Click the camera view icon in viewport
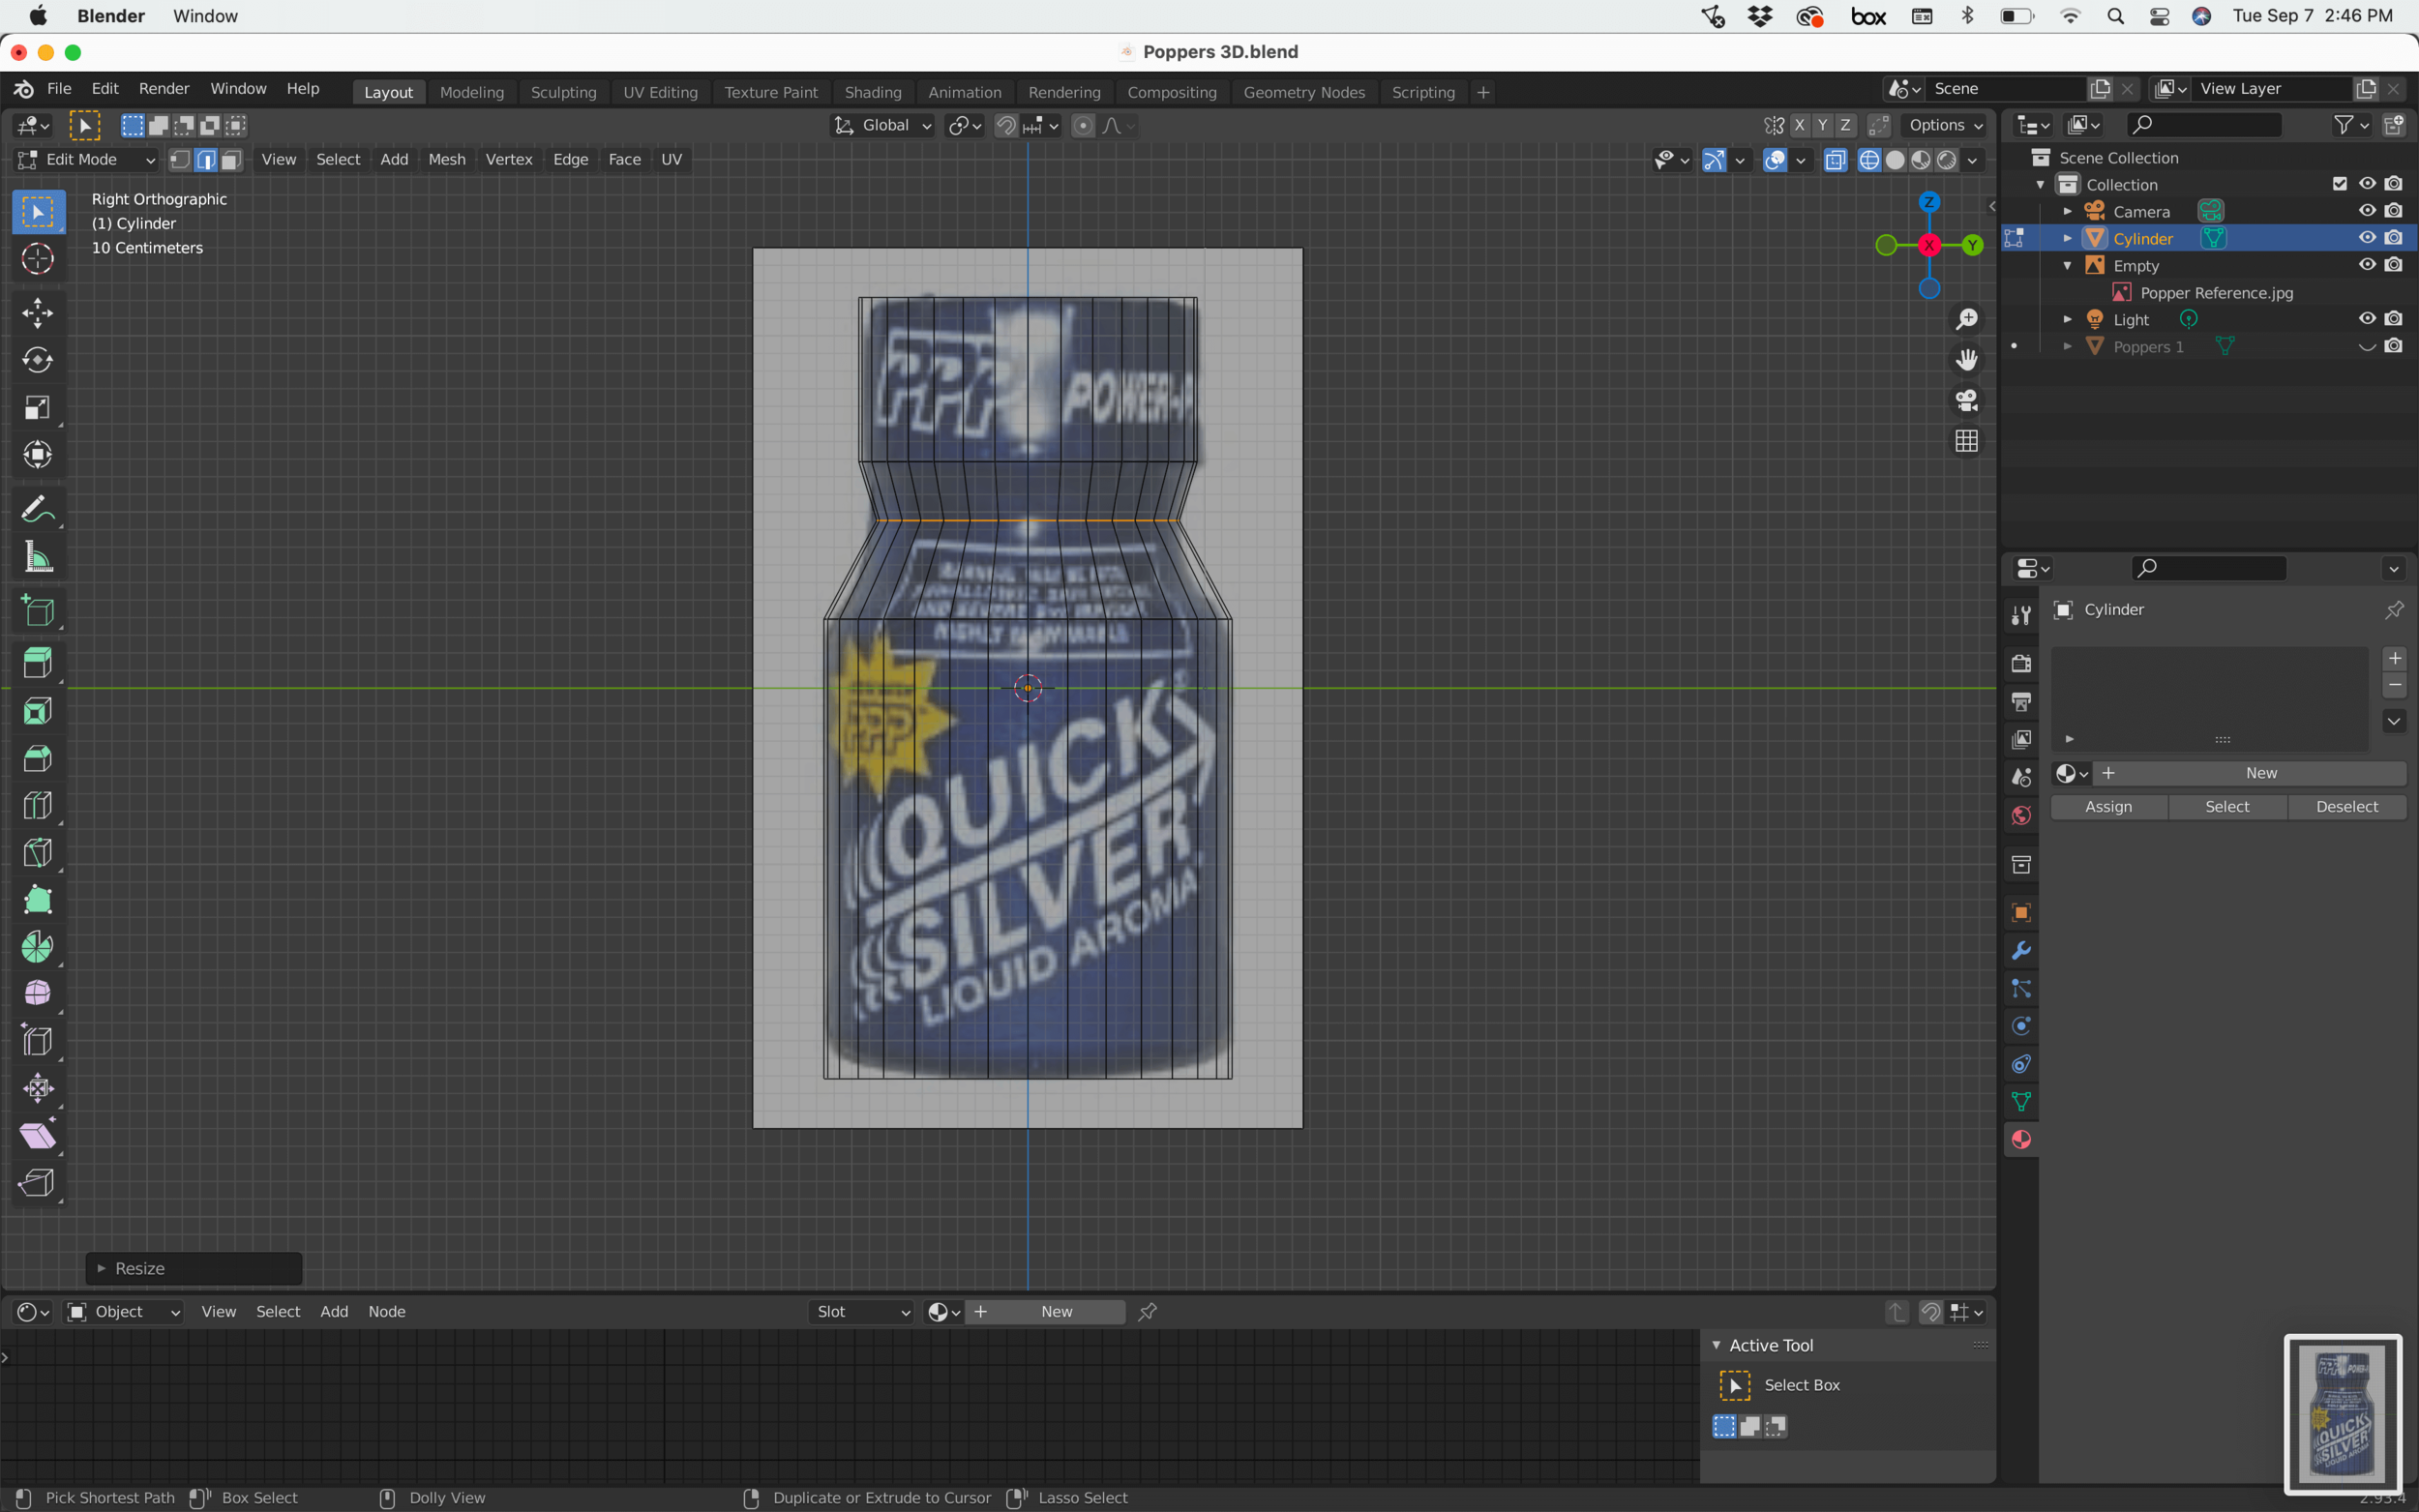Image resolution: width=2419 pixels, height=1512 pixels. tap(1966, 400)
